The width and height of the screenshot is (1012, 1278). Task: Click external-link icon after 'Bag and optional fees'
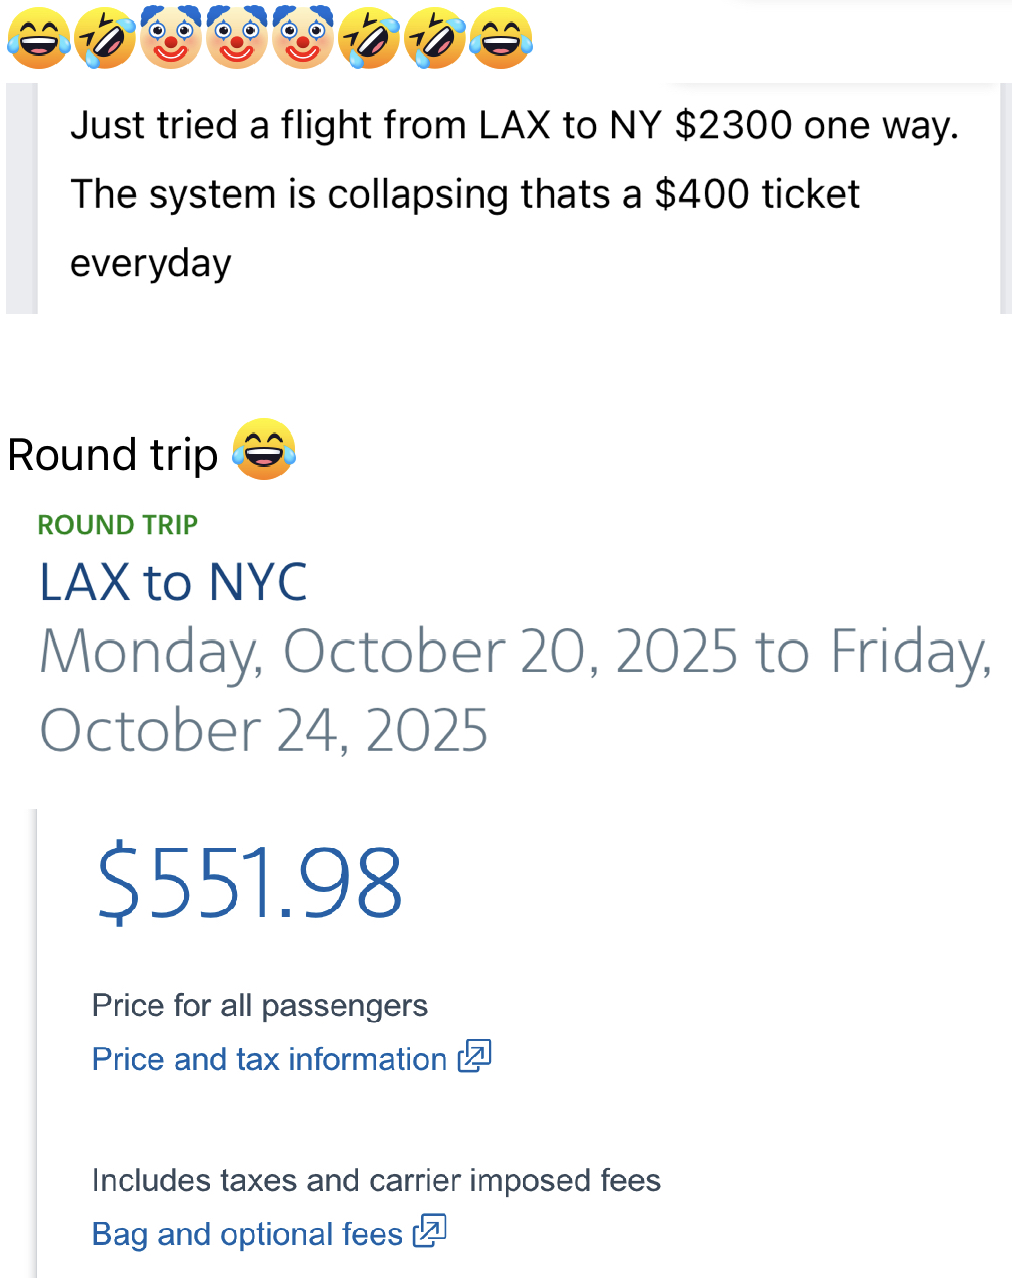(x=430, y=1231)
